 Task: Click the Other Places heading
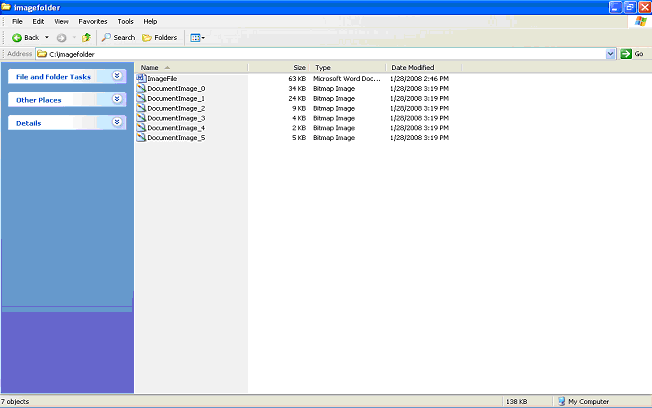click(39, 100)
